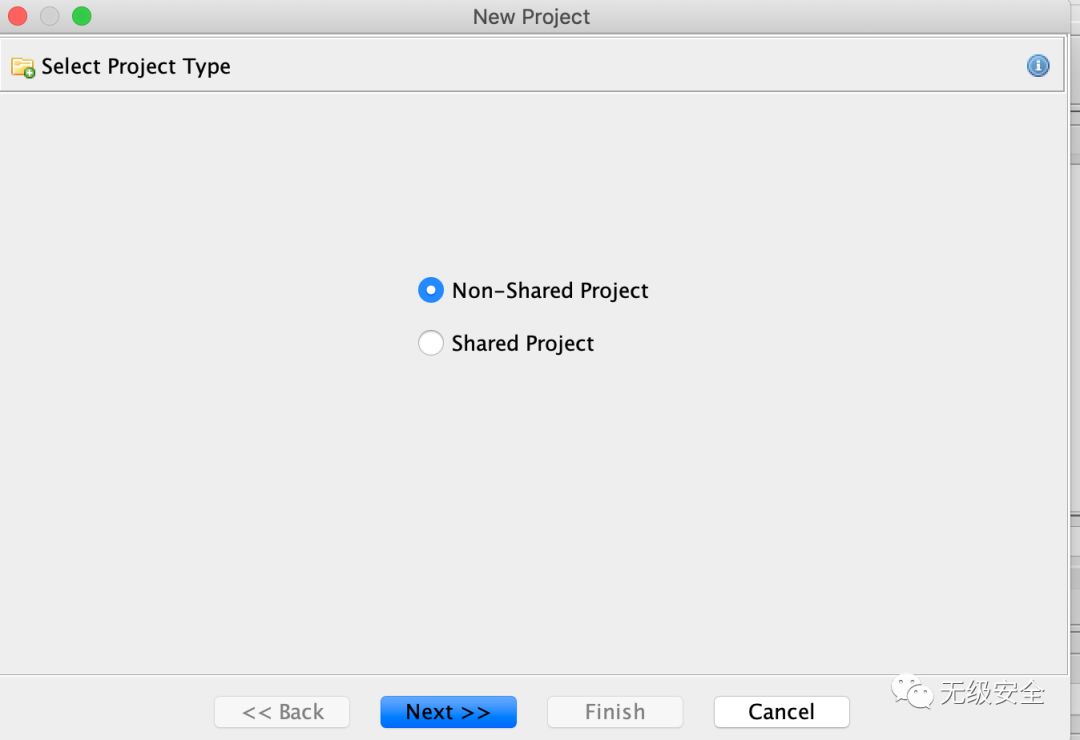The height and width of the screenshot is (740, 1080).
Task: Click the 无级安全 watermark text
Action: [x=993, y=692]
